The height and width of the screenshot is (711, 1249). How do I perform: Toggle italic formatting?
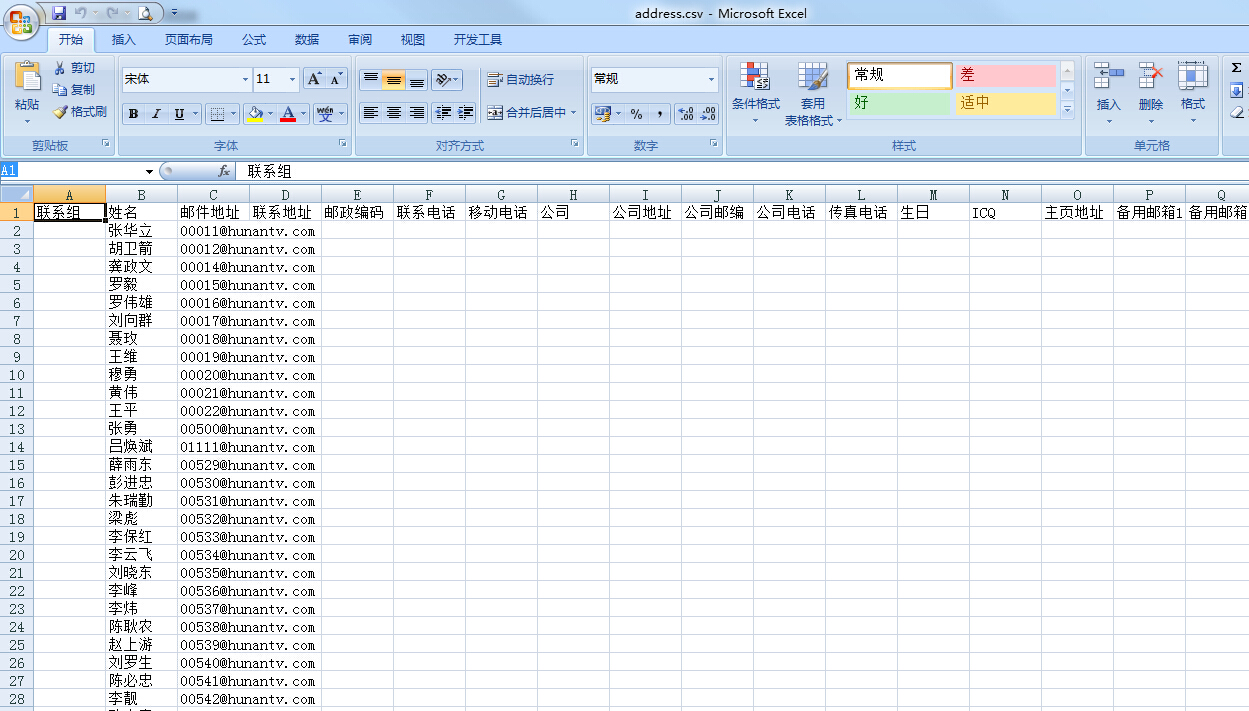156,114
